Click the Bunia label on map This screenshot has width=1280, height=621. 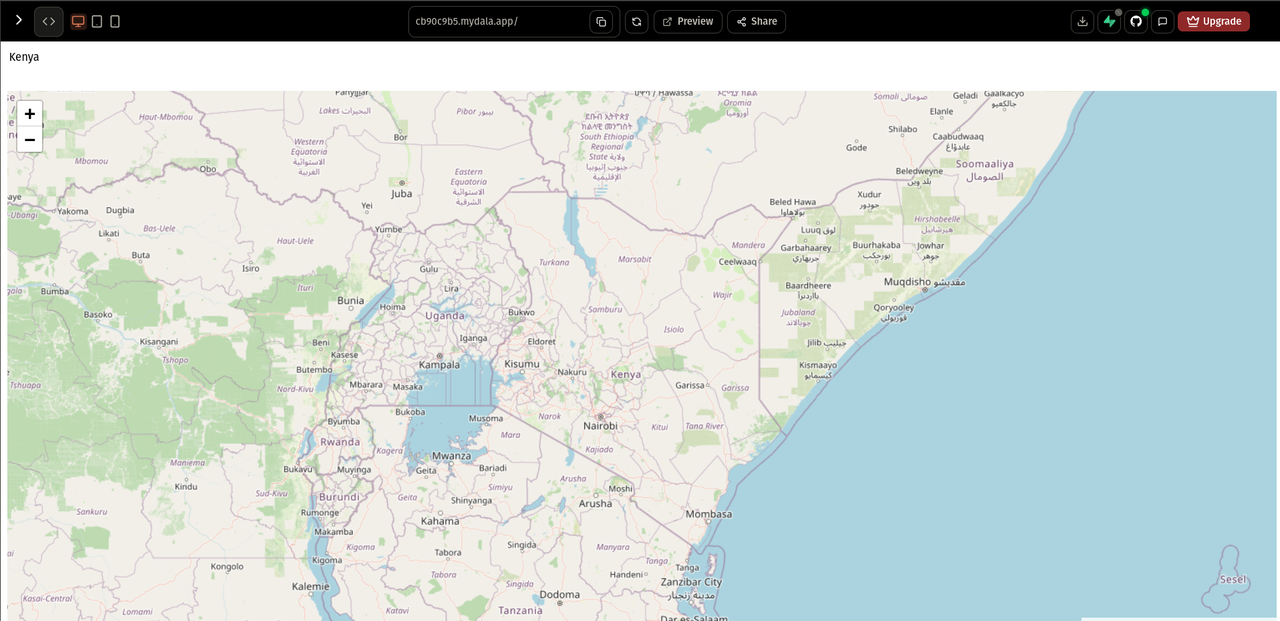351,300
